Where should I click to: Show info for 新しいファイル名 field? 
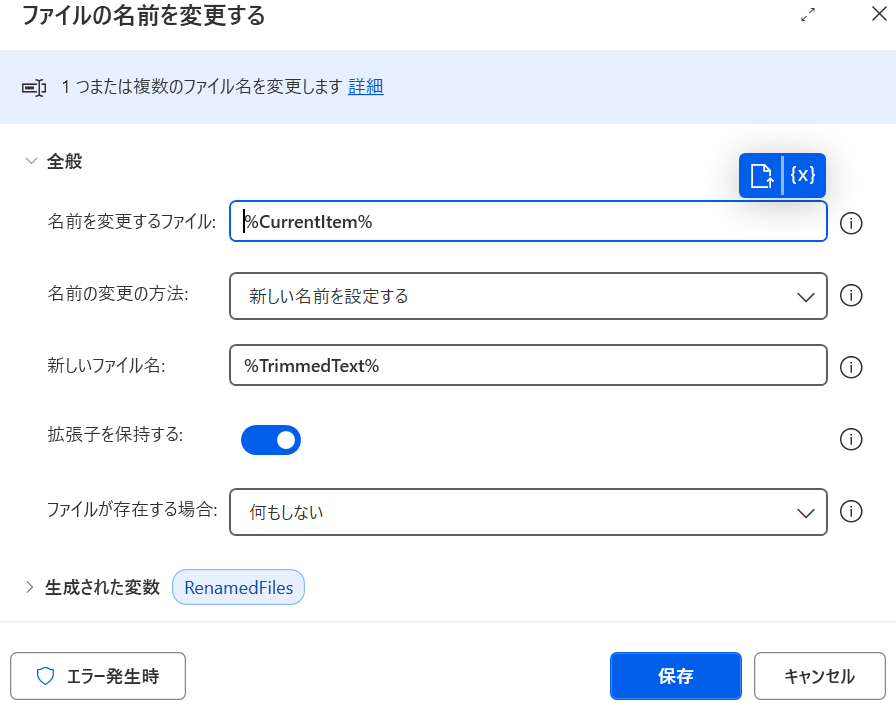point(851,367)
